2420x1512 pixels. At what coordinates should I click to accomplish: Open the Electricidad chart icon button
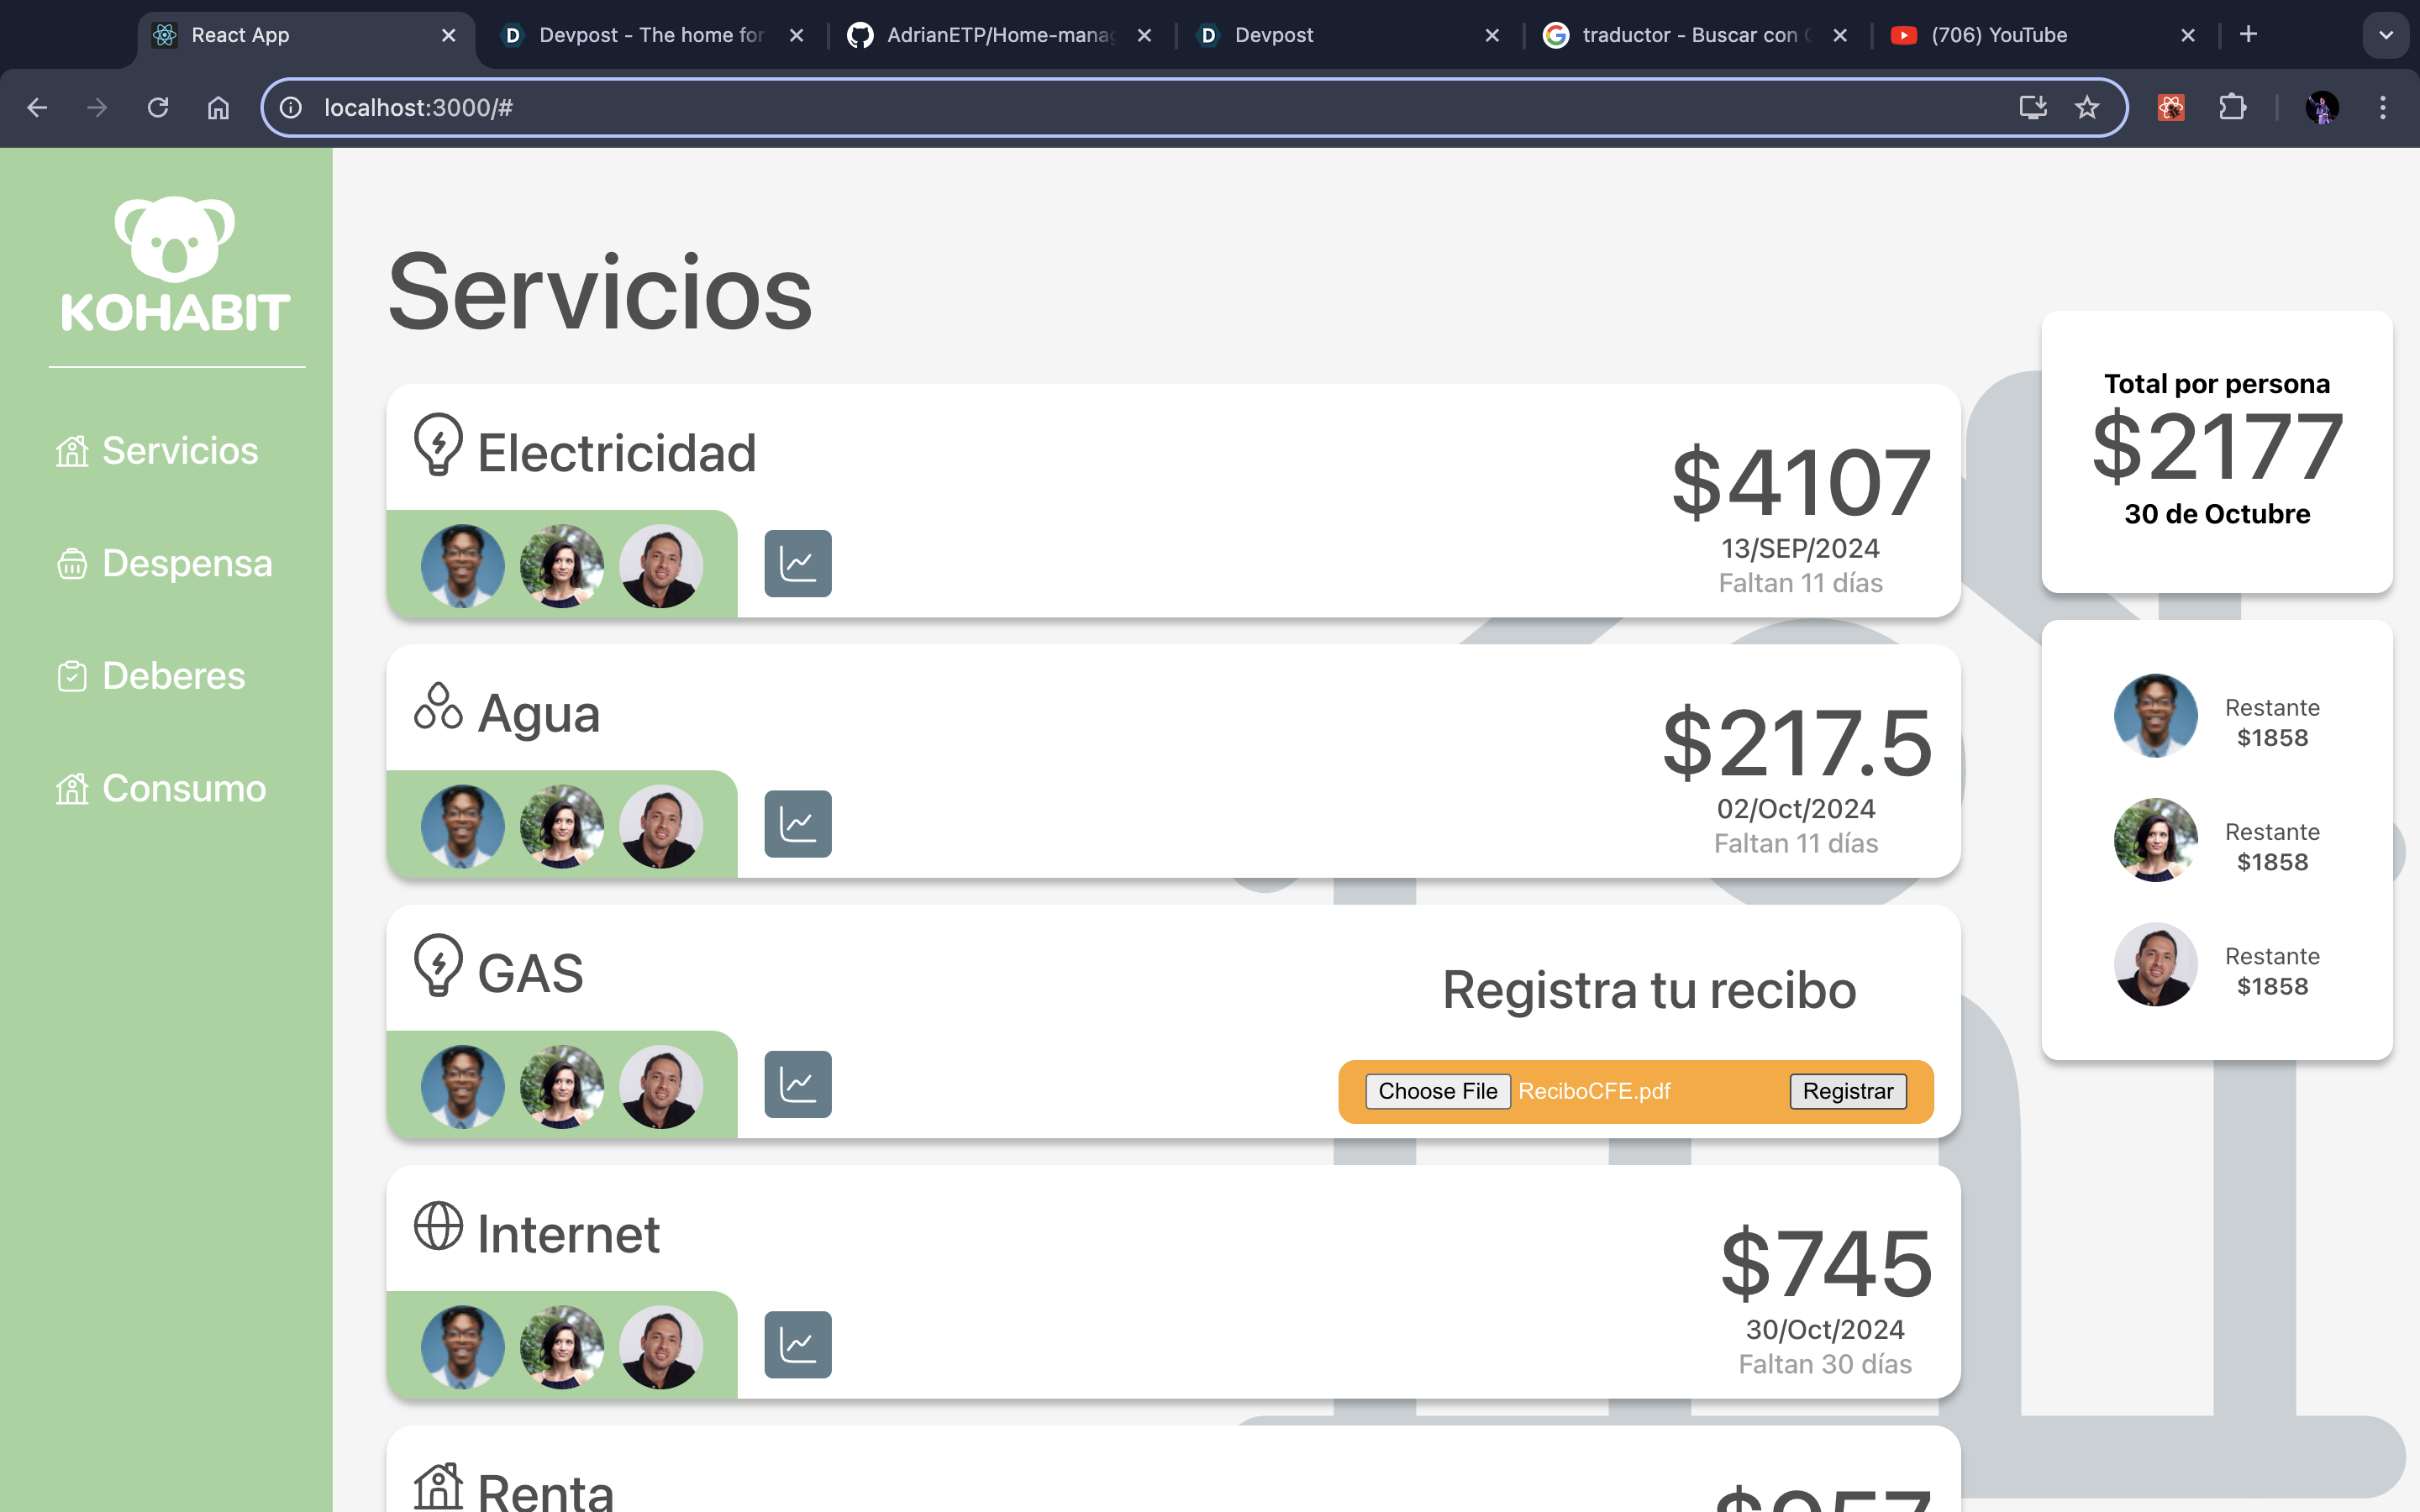[x=797, y=563]
